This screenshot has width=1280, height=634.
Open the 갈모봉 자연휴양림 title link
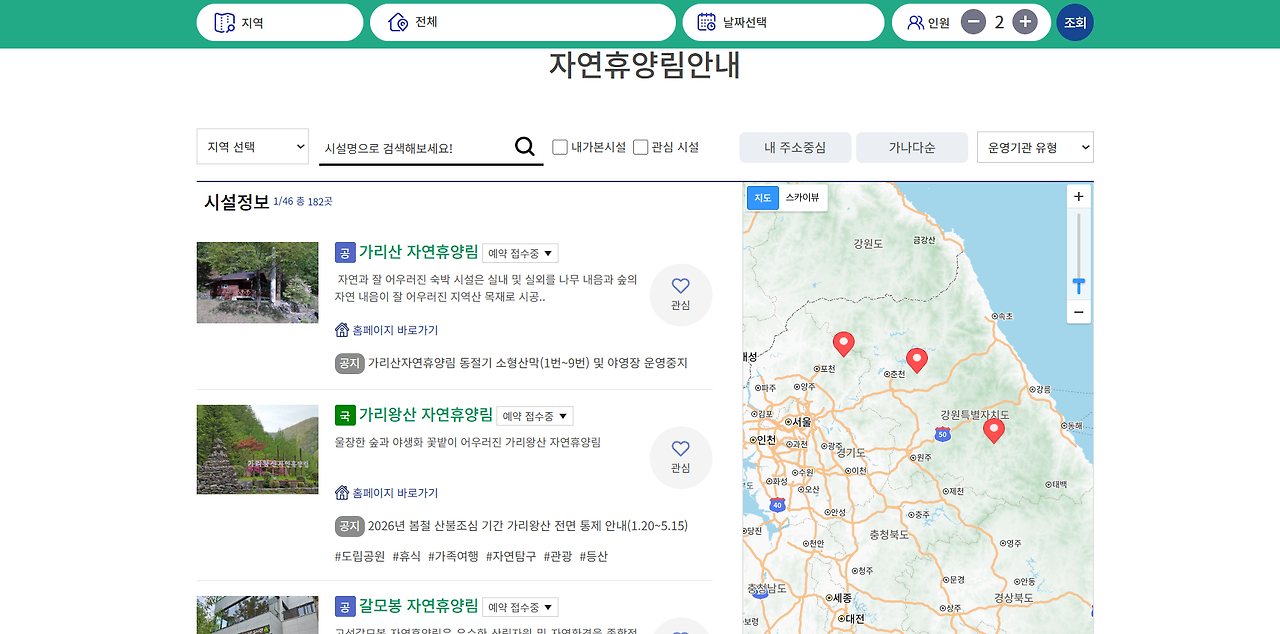tap(418, 606)
